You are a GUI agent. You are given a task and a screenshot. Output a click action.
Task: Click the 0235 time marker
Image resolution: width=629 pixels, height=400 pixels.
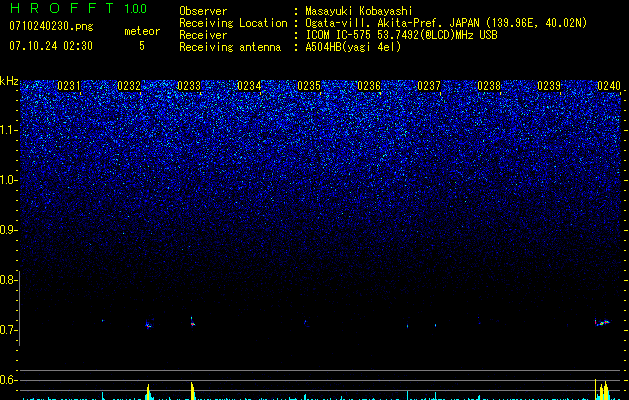309,86
